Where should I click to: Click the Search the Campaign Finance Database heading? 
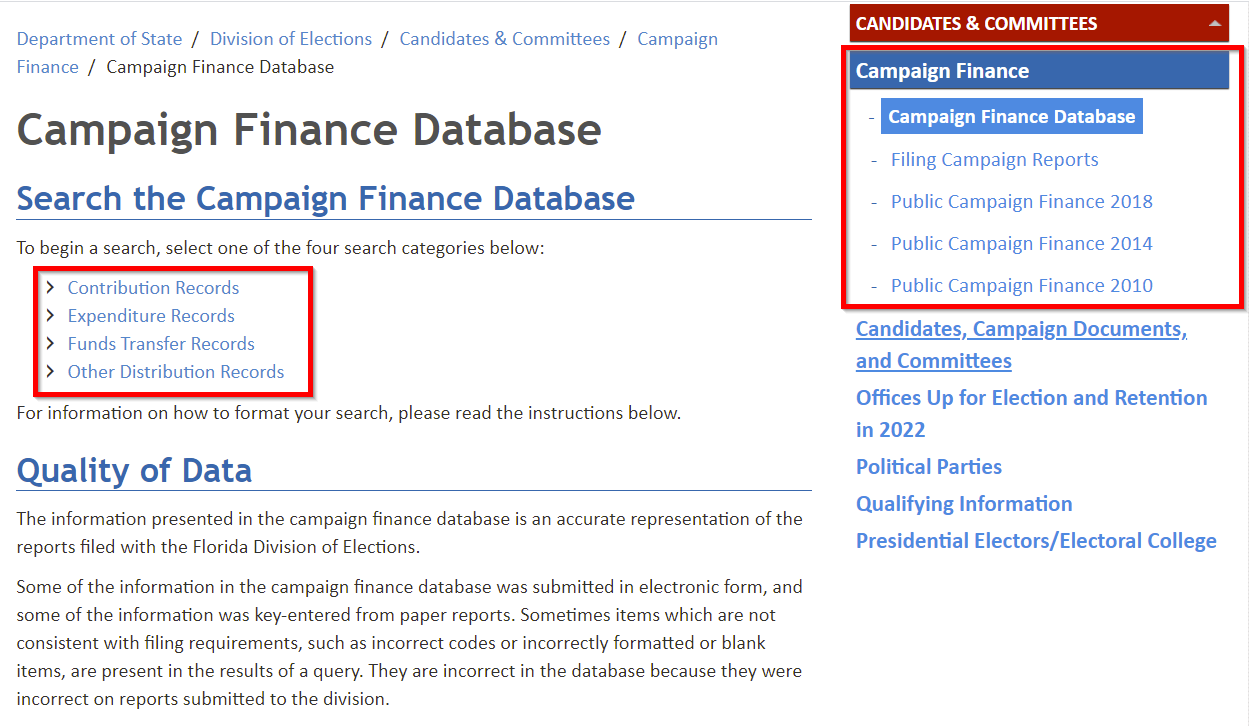326,198
